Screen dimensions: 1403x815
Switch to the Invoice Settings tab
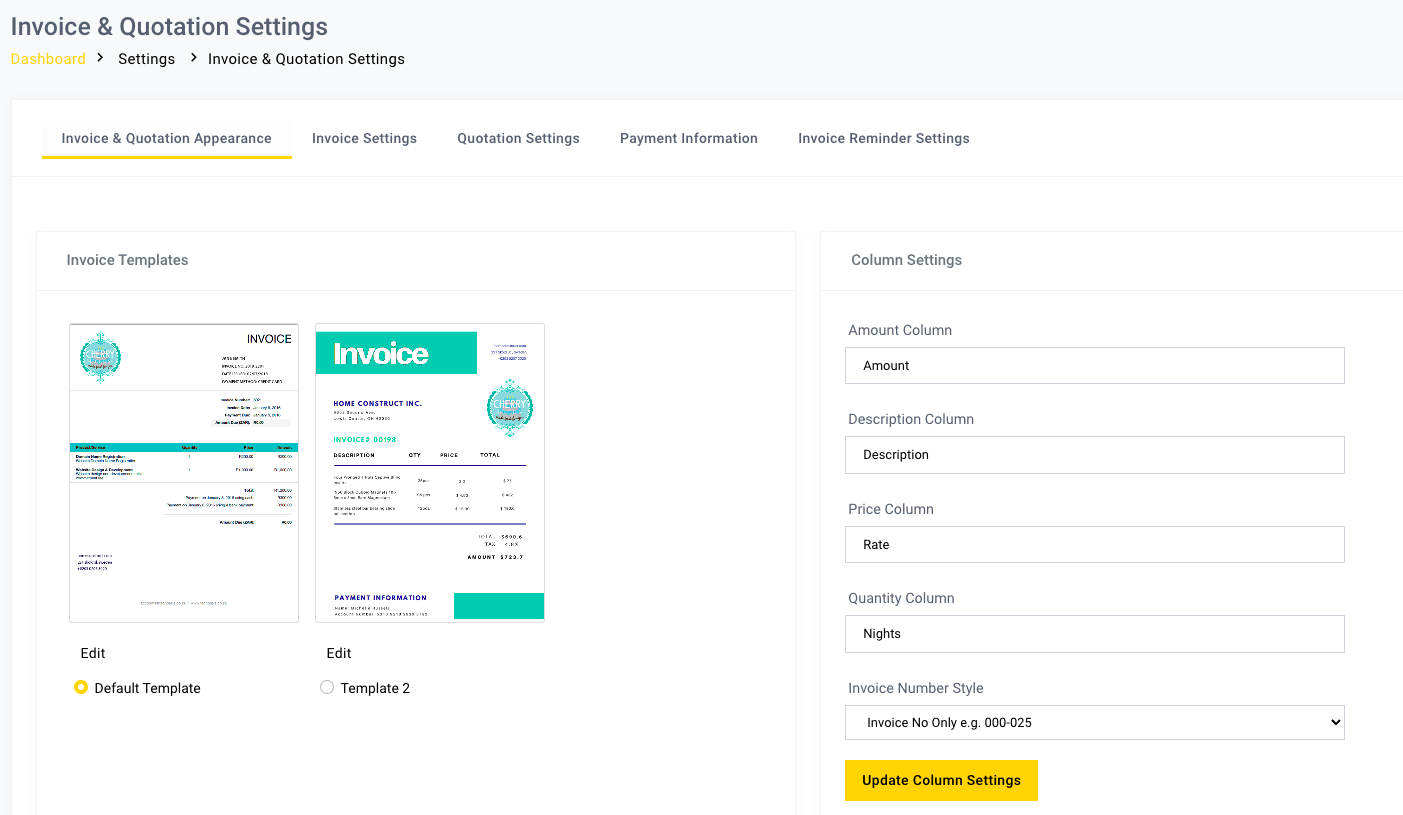pyautogui.click(x=364, y=138)
